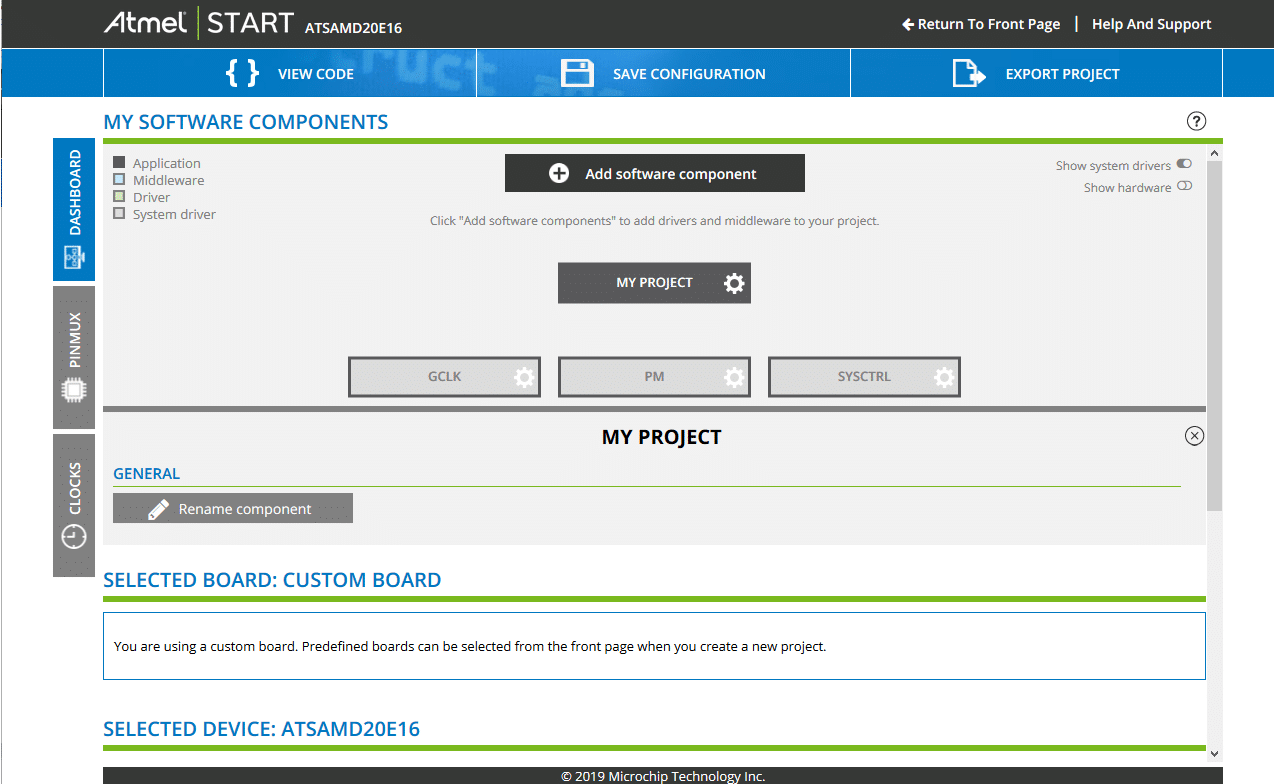Switch to the PINMUX tab
The width and height of the screenshot is (1274, 784).
point(74,357)
